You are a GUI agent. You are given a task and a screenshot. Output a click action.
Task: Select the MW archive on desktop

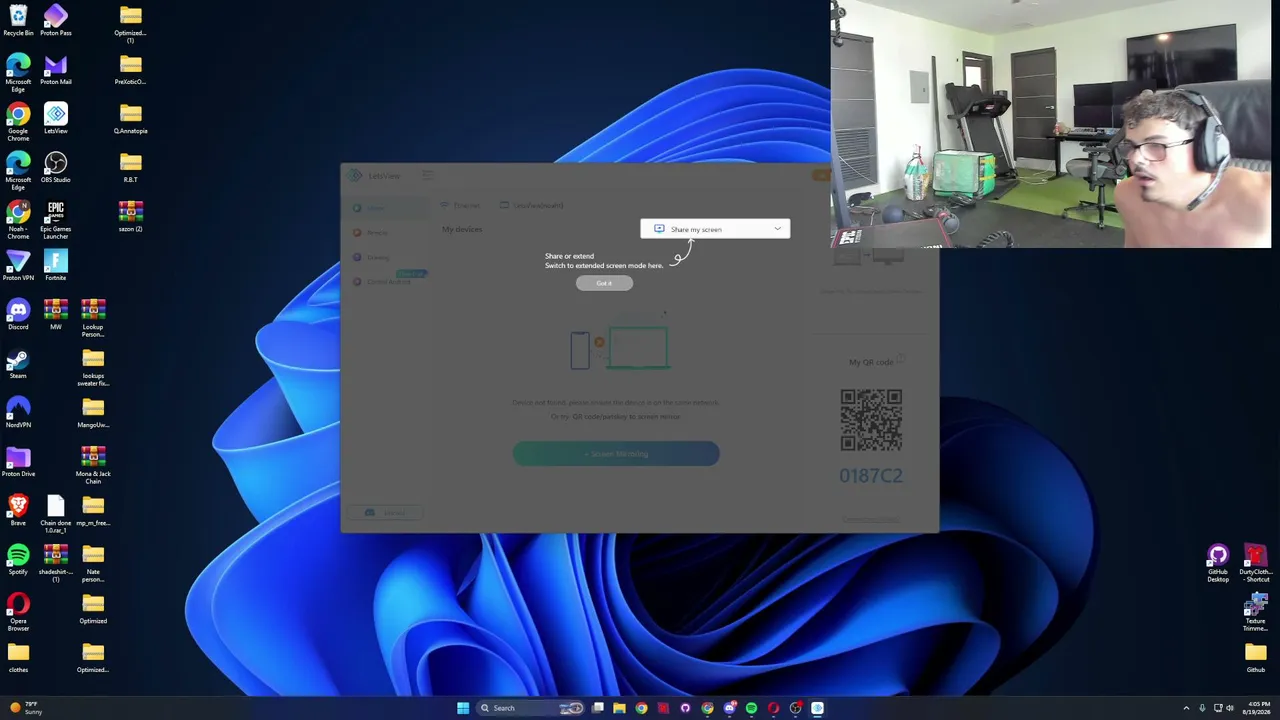pos(56,315)
